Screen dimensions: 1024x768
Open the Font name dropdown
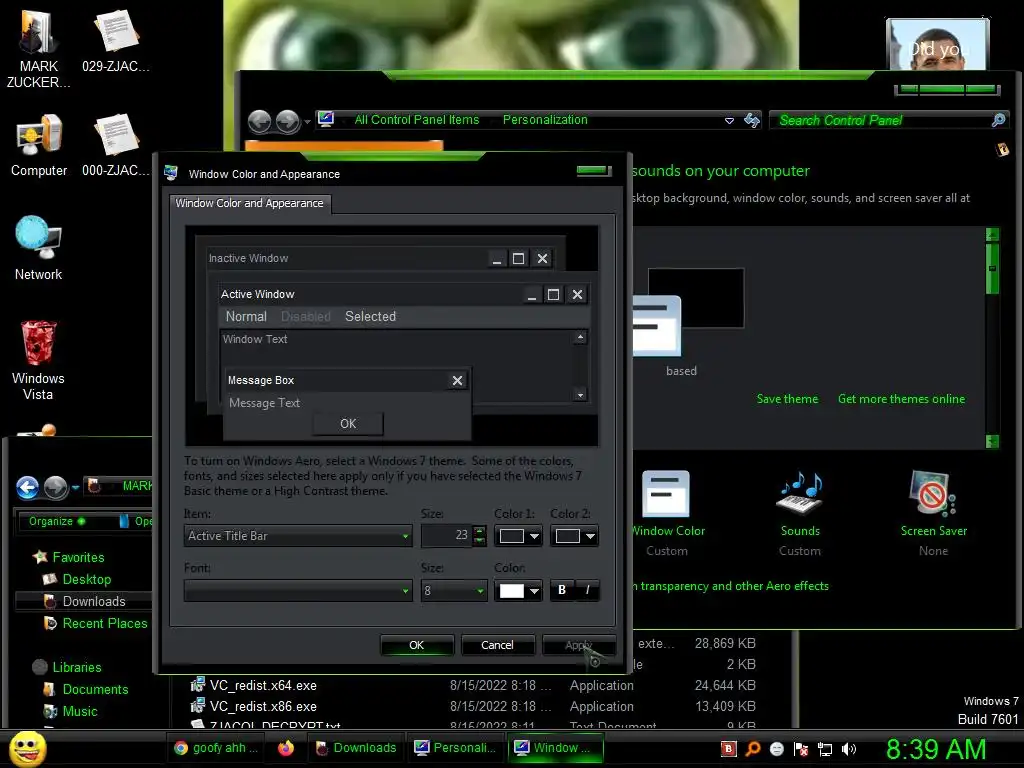click(298, 590)
